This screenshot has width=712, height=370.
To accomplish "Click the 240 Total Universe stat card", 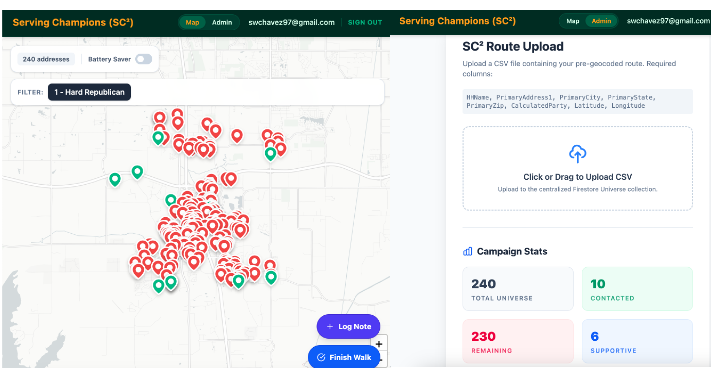I will [518, 289].
